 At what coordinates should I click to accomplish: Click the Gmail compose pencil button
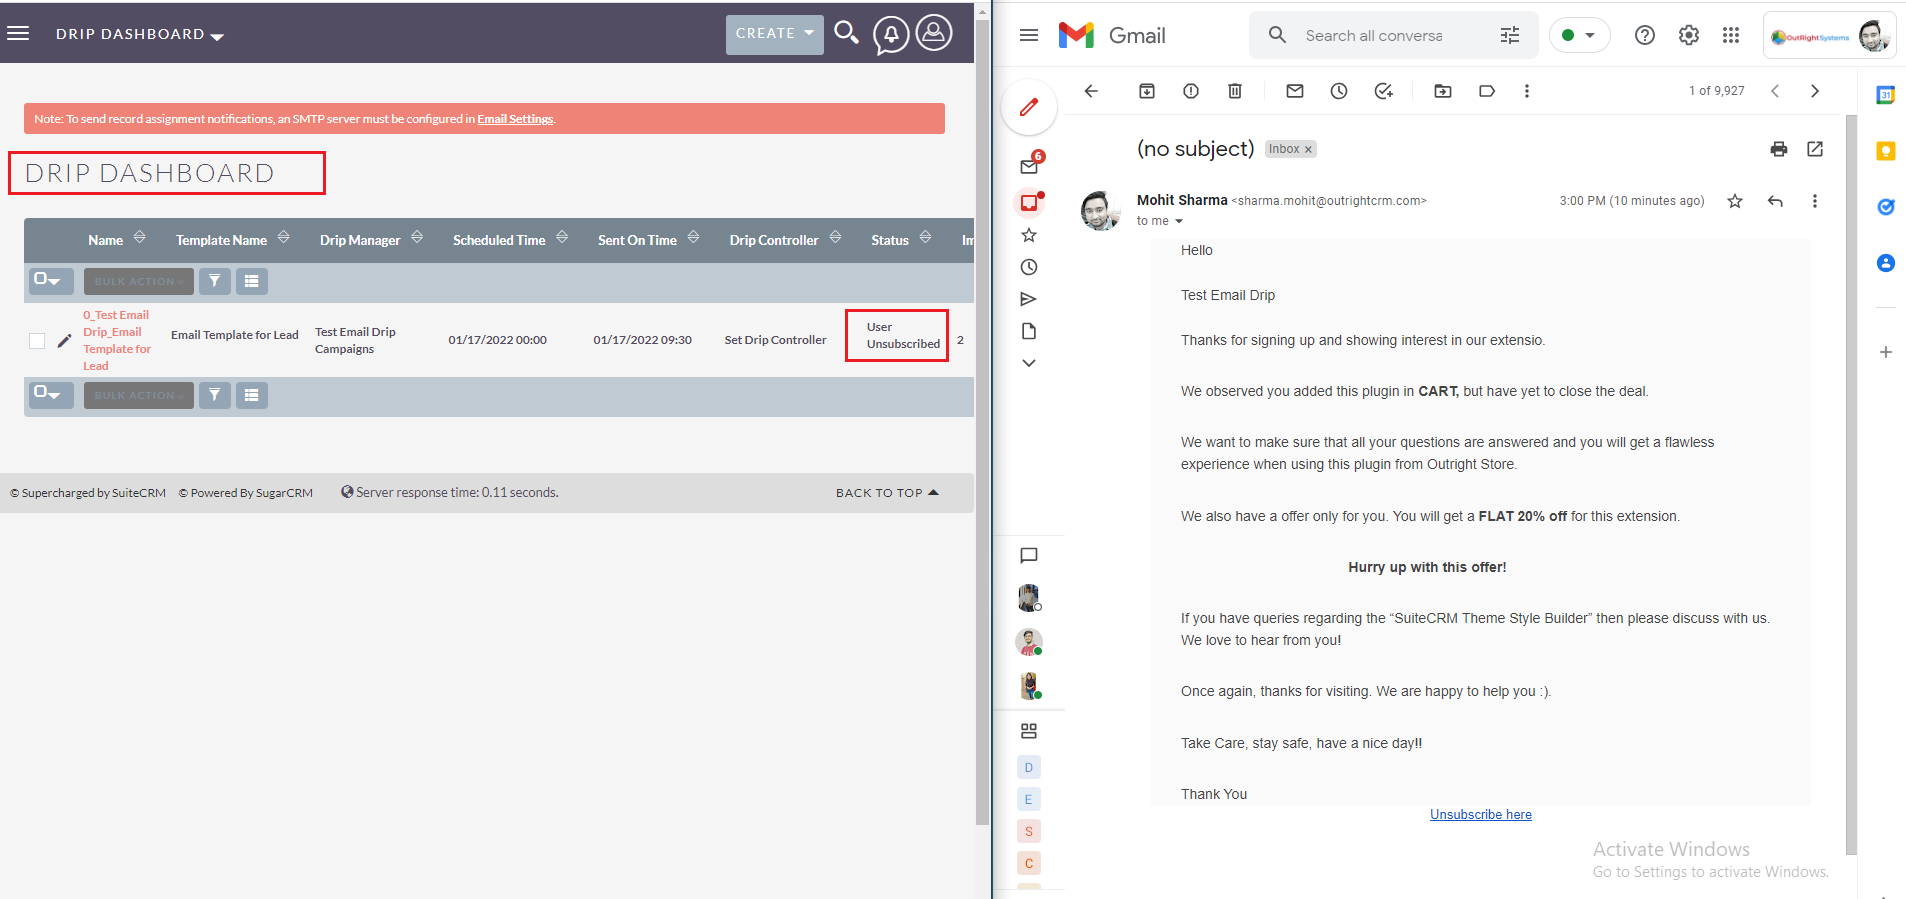coord(1029,107)
